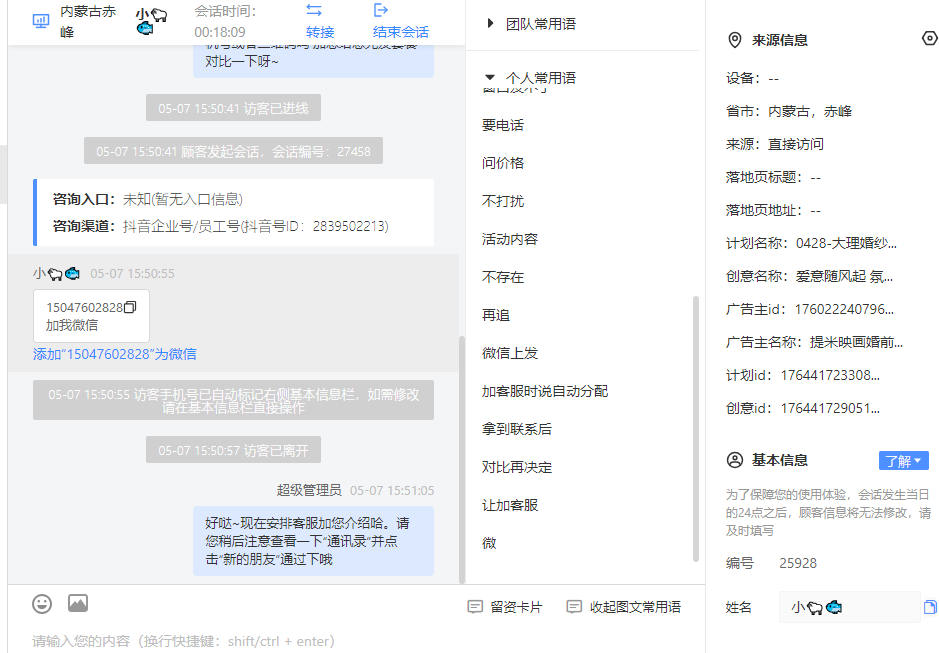This screenshot has width=939, height=653.
Task: Select the 再追 quick phrase
Action: click(496, 315)
